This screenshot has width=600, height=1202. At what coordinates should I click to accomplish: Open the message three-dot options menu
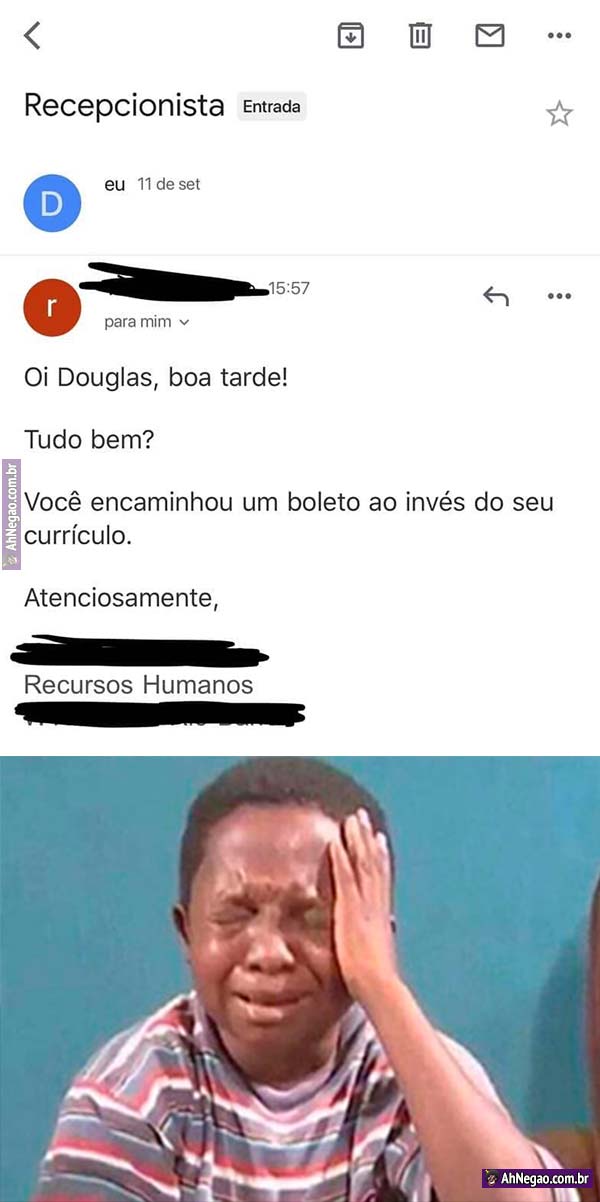point(559,296)
